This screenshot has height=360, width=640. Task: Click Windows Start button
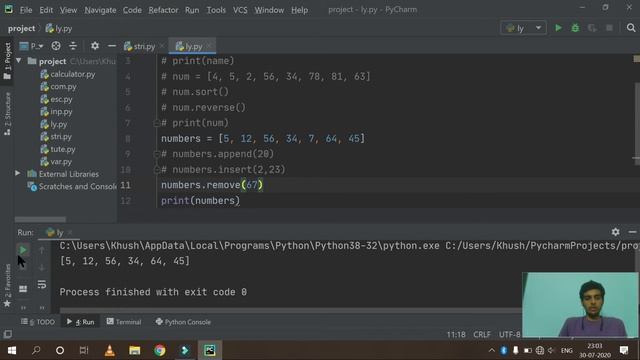pyautogui.click(x=12, y=350)
